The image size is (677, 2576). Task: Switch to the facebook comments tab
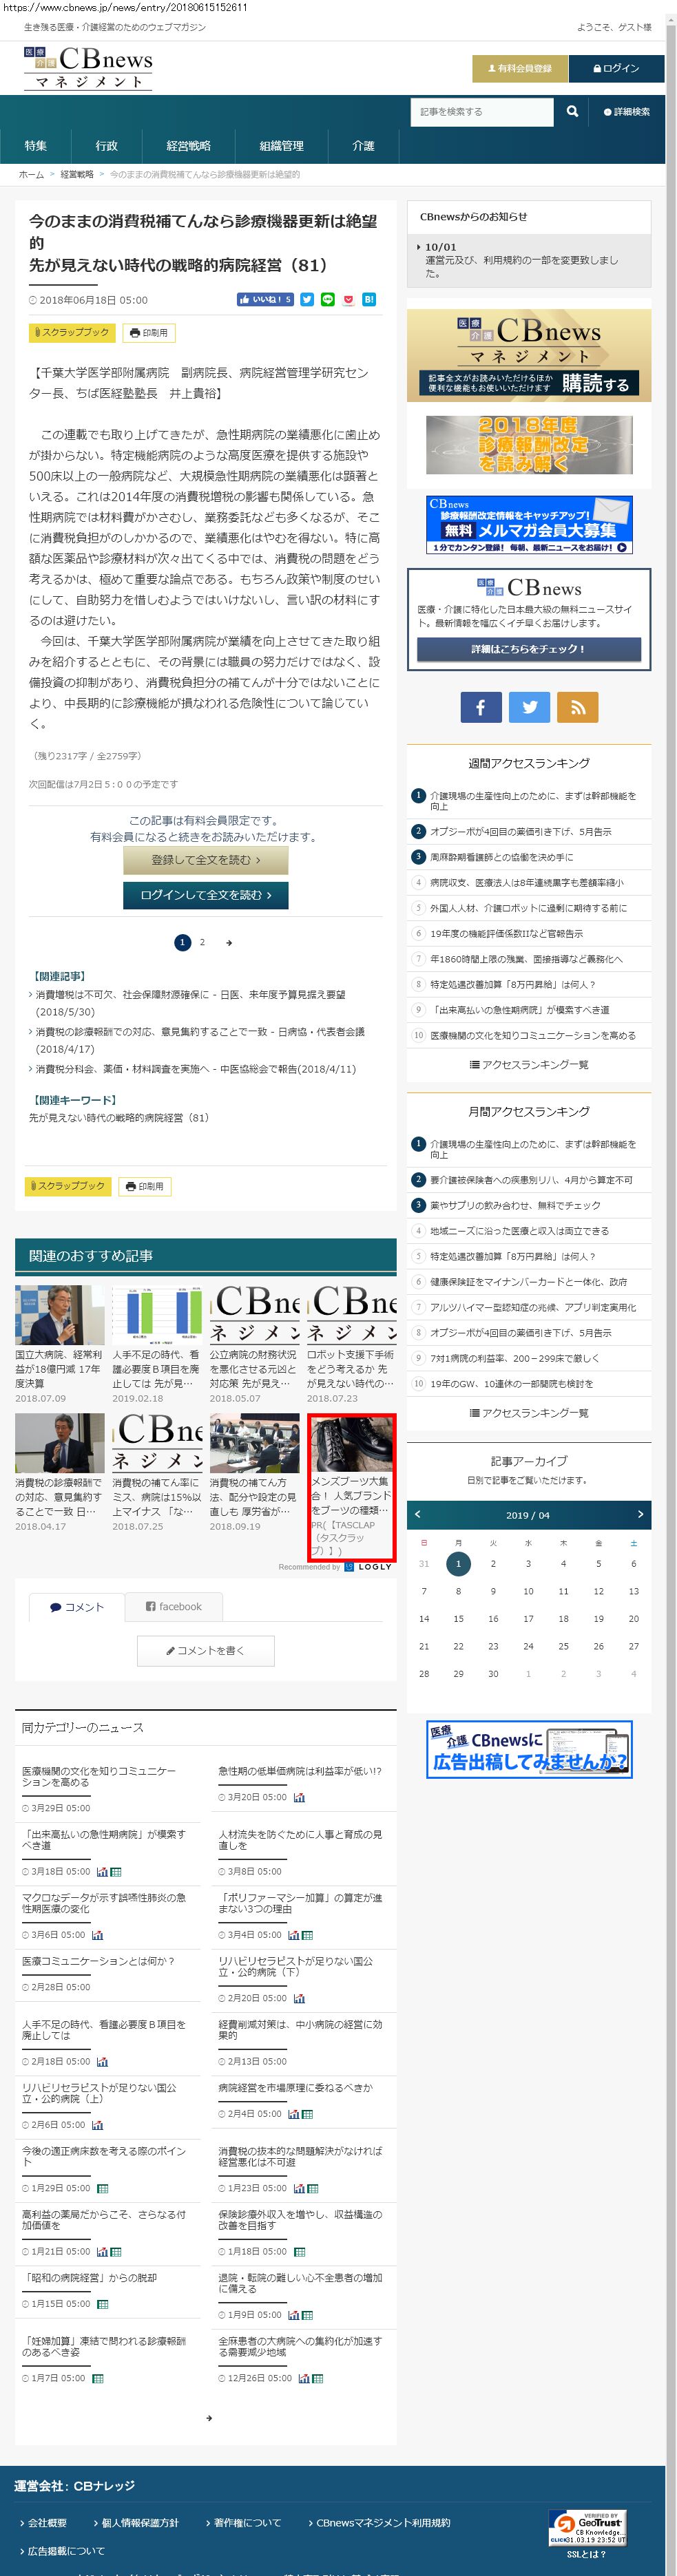pos(174,1606)
